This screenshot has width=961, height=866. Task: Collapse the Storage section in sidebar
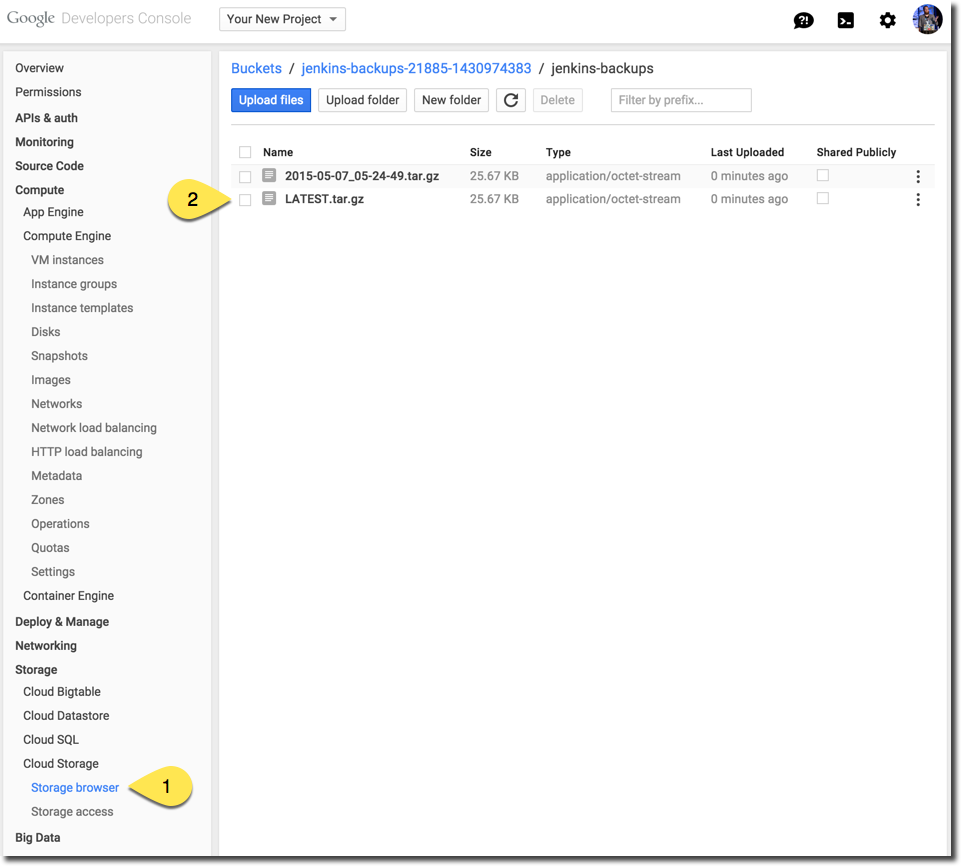click(36, 670)
